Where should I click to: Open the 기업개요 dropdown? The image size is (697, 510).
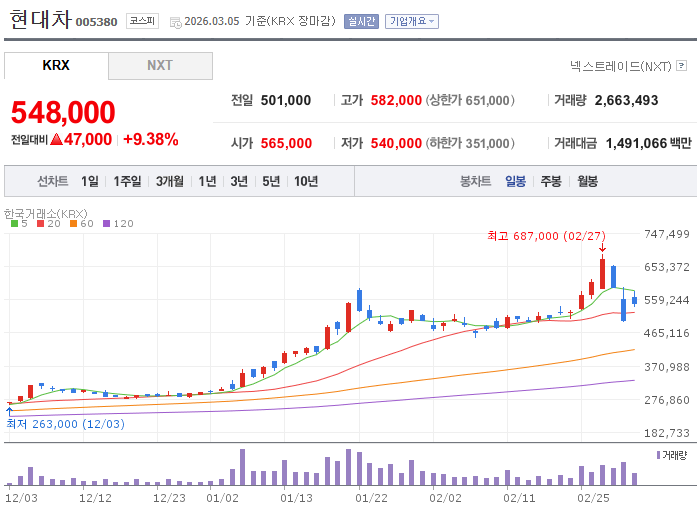click(412, 21)
